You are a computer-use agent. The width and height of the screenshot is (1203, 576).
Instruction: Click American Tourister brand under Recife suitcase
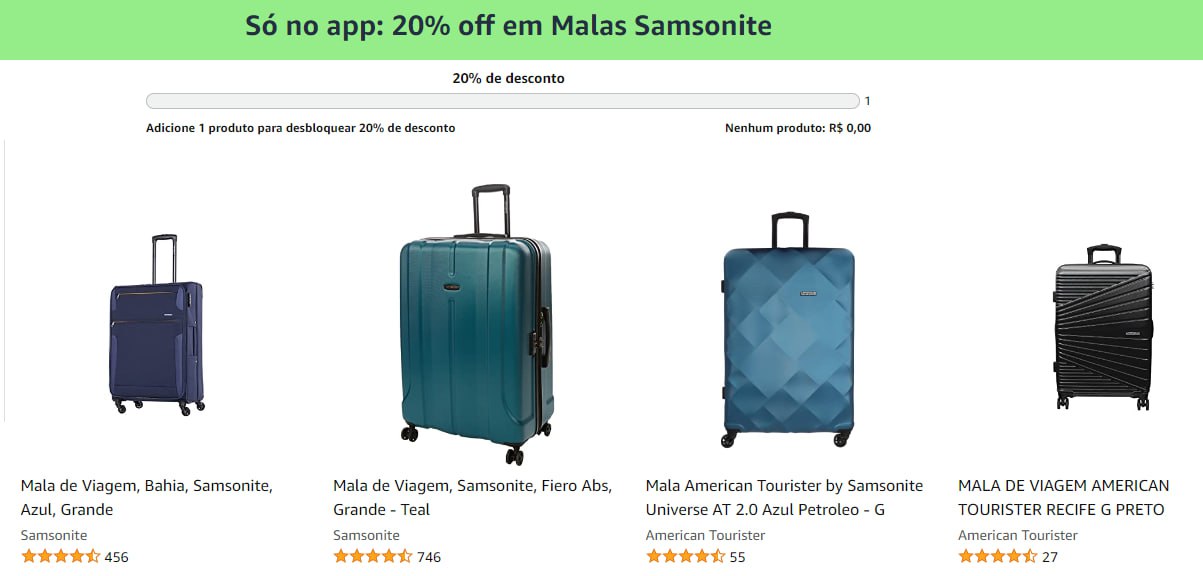tap(1018, 535)
